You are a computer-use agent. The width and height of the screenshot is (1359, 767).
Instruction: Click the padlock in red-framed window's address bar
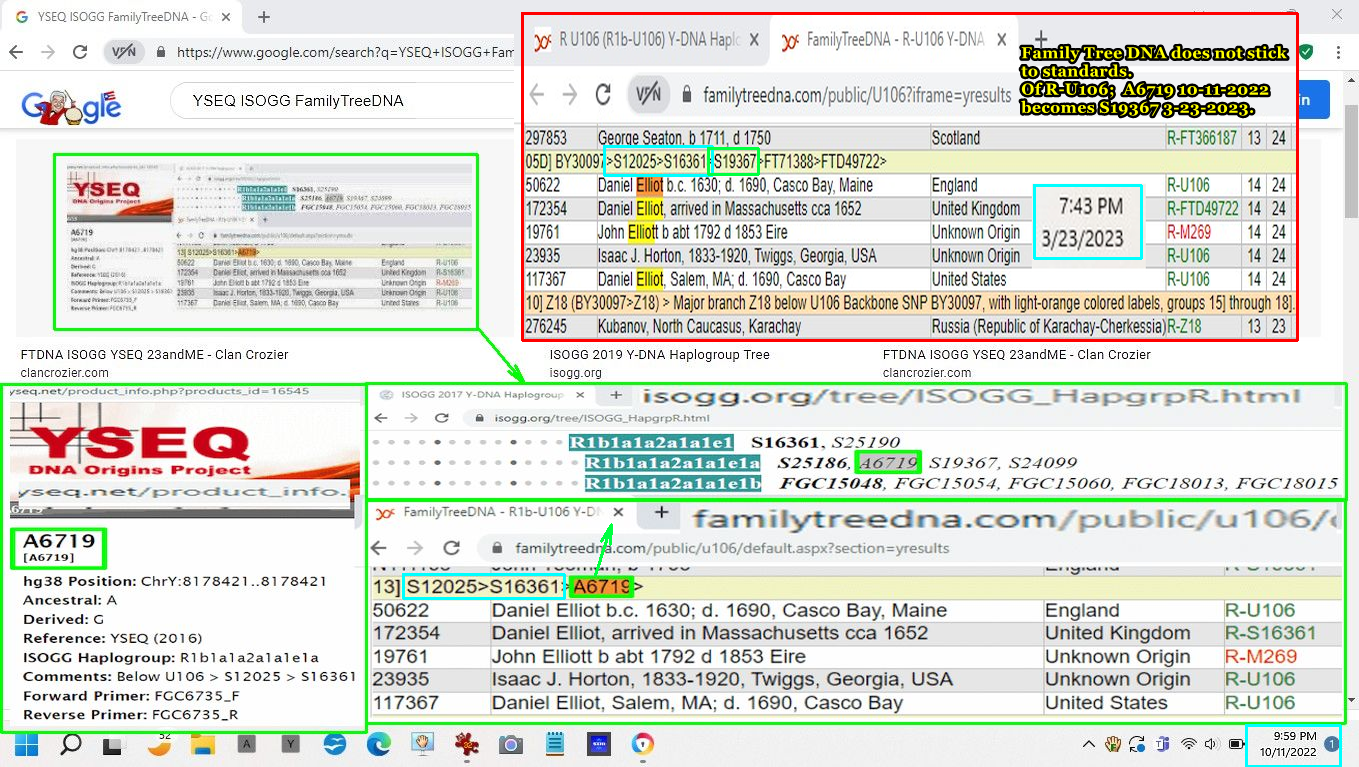pos(687,95)
